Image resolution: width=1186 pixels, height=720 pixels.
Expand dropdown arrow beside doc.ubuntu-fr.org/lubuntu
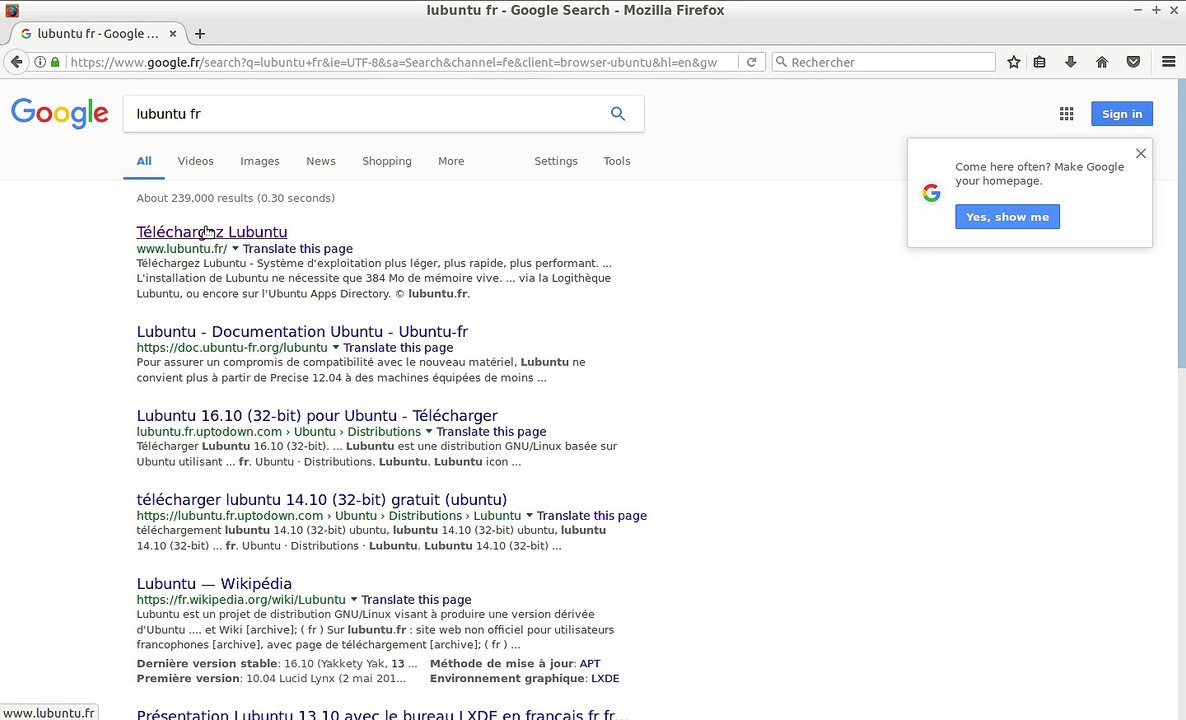tap(336, 347)
